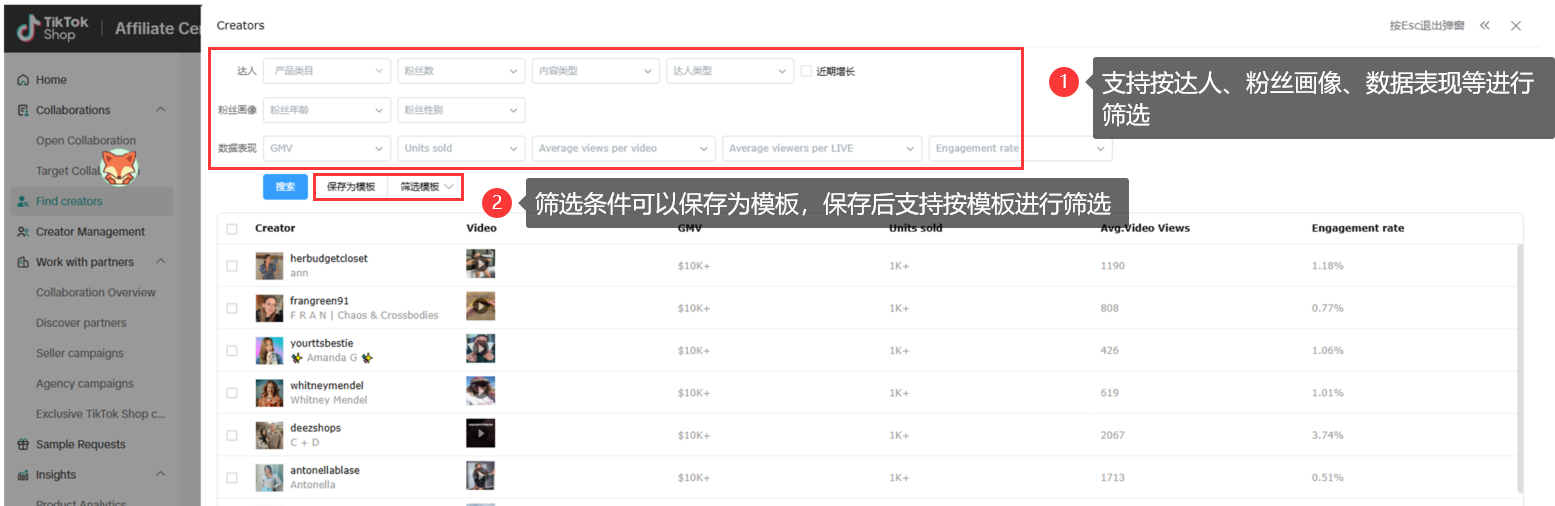The image size is (1555, 506).
Task: Open frangreen91 creator name link
Action: 319,300
